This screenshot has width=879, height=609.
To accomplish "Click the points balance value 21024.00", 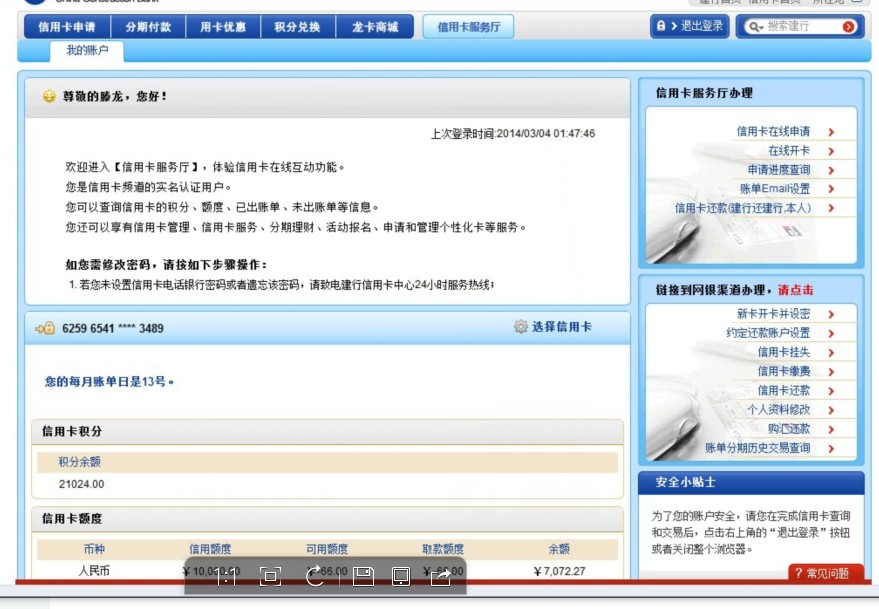I will pos(81,484).
